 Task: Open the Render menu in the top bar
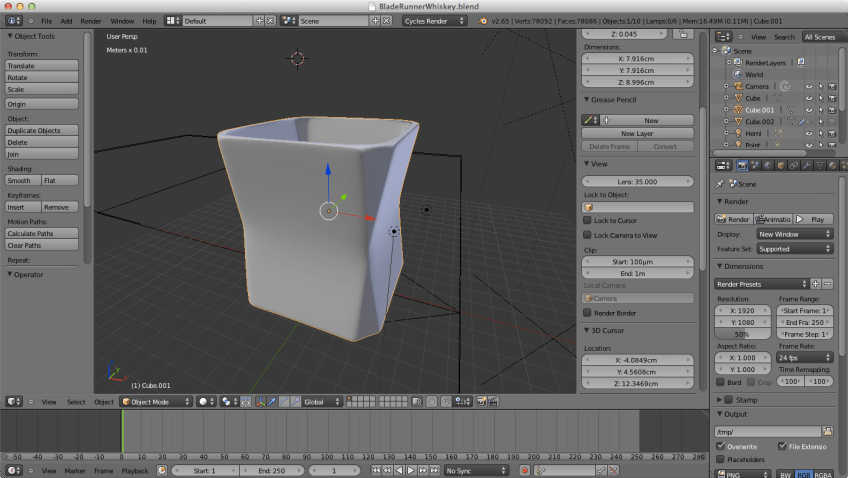coord(91,20)
